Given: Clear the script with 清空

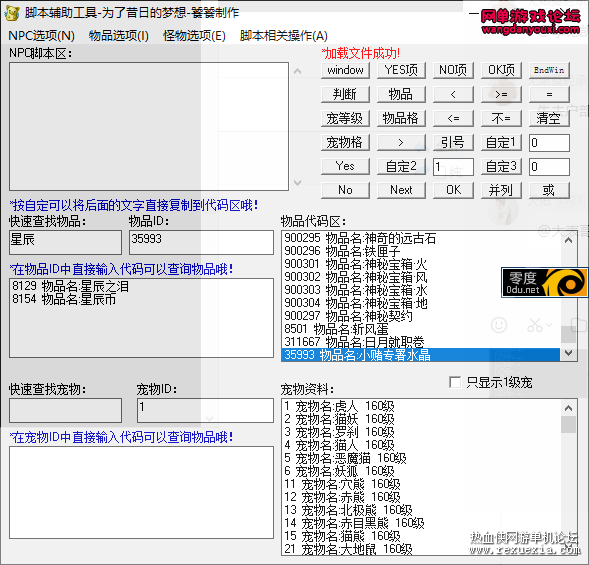Looking at the screenshot, I should [549, 118].
